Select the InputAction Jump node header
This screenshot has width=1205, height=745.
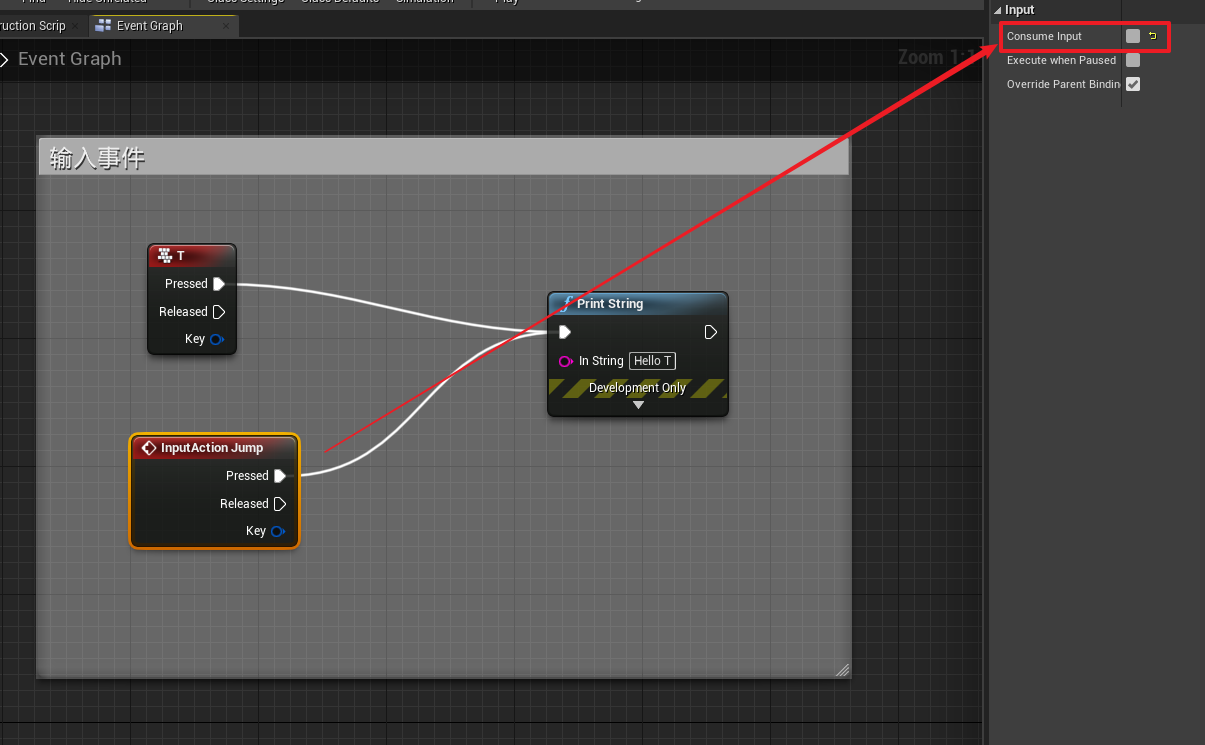(x=214, y=448)
